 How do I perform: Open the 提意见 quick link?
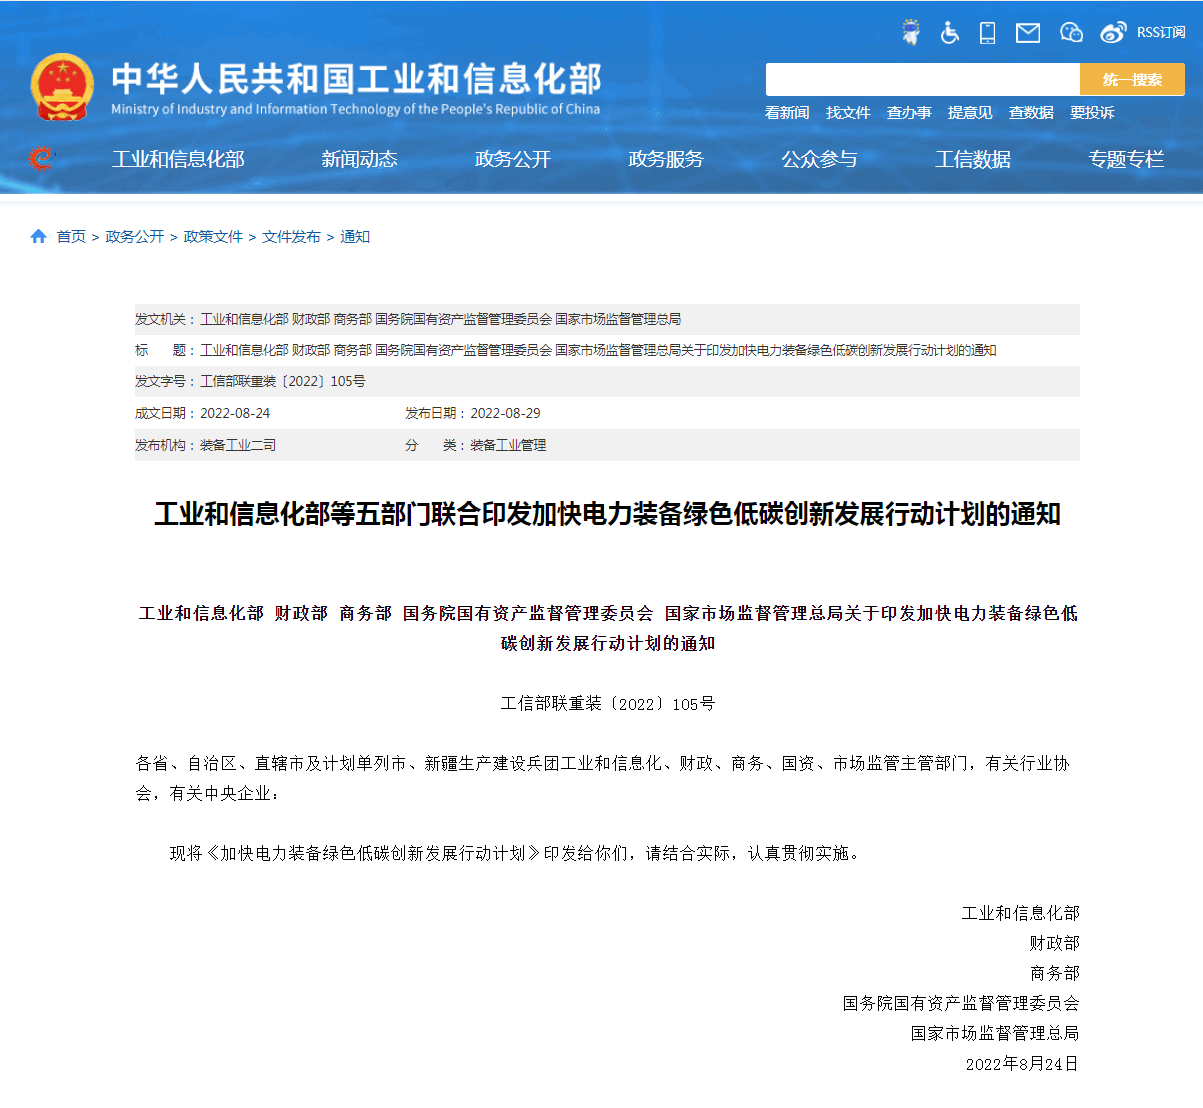pos(970,112)
